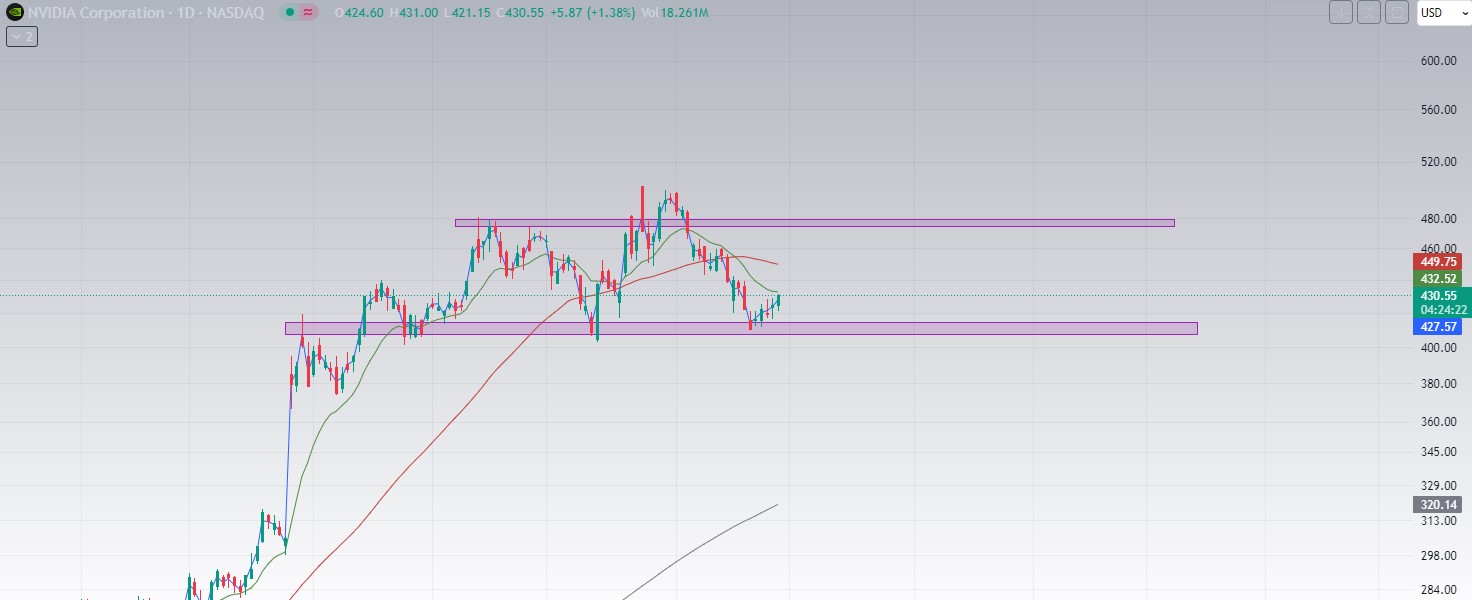The width and height of the screenshot is (1472, 600).
Task: Click the NVIDIA logo icon
Action: click(12, 13)
